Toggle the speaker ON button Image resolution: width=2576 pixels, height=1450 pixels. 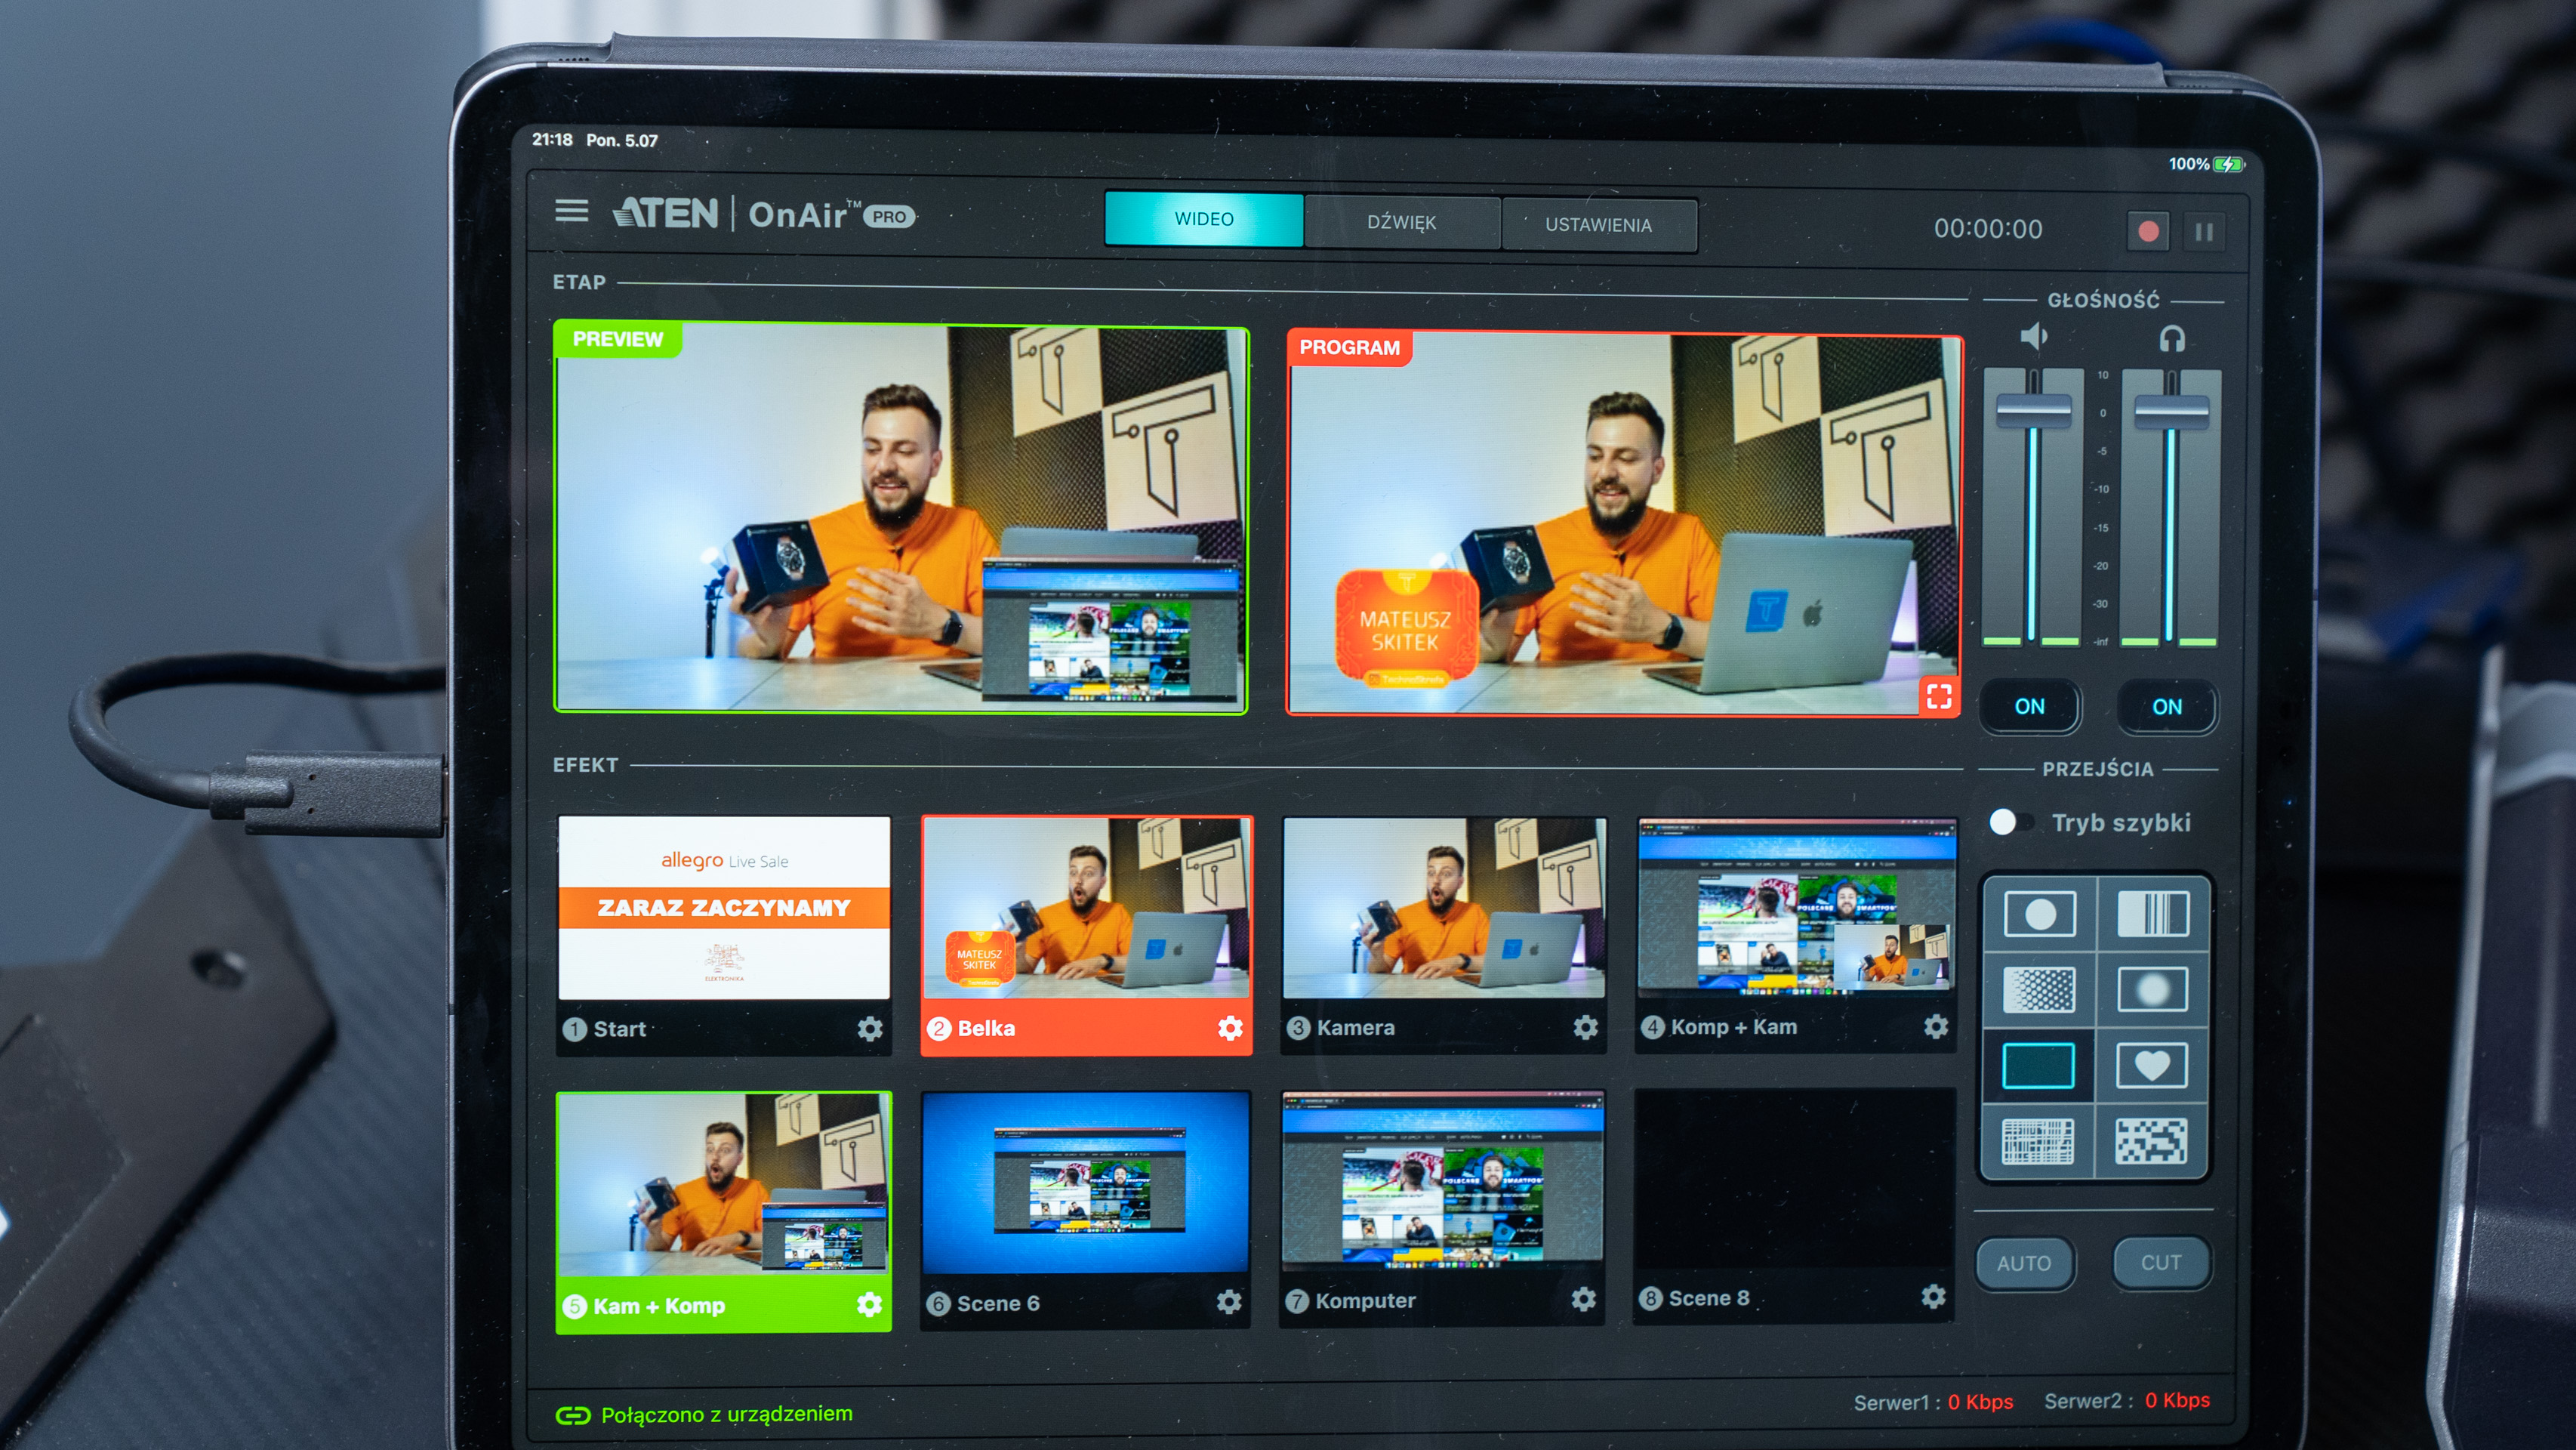[2029, 706]
